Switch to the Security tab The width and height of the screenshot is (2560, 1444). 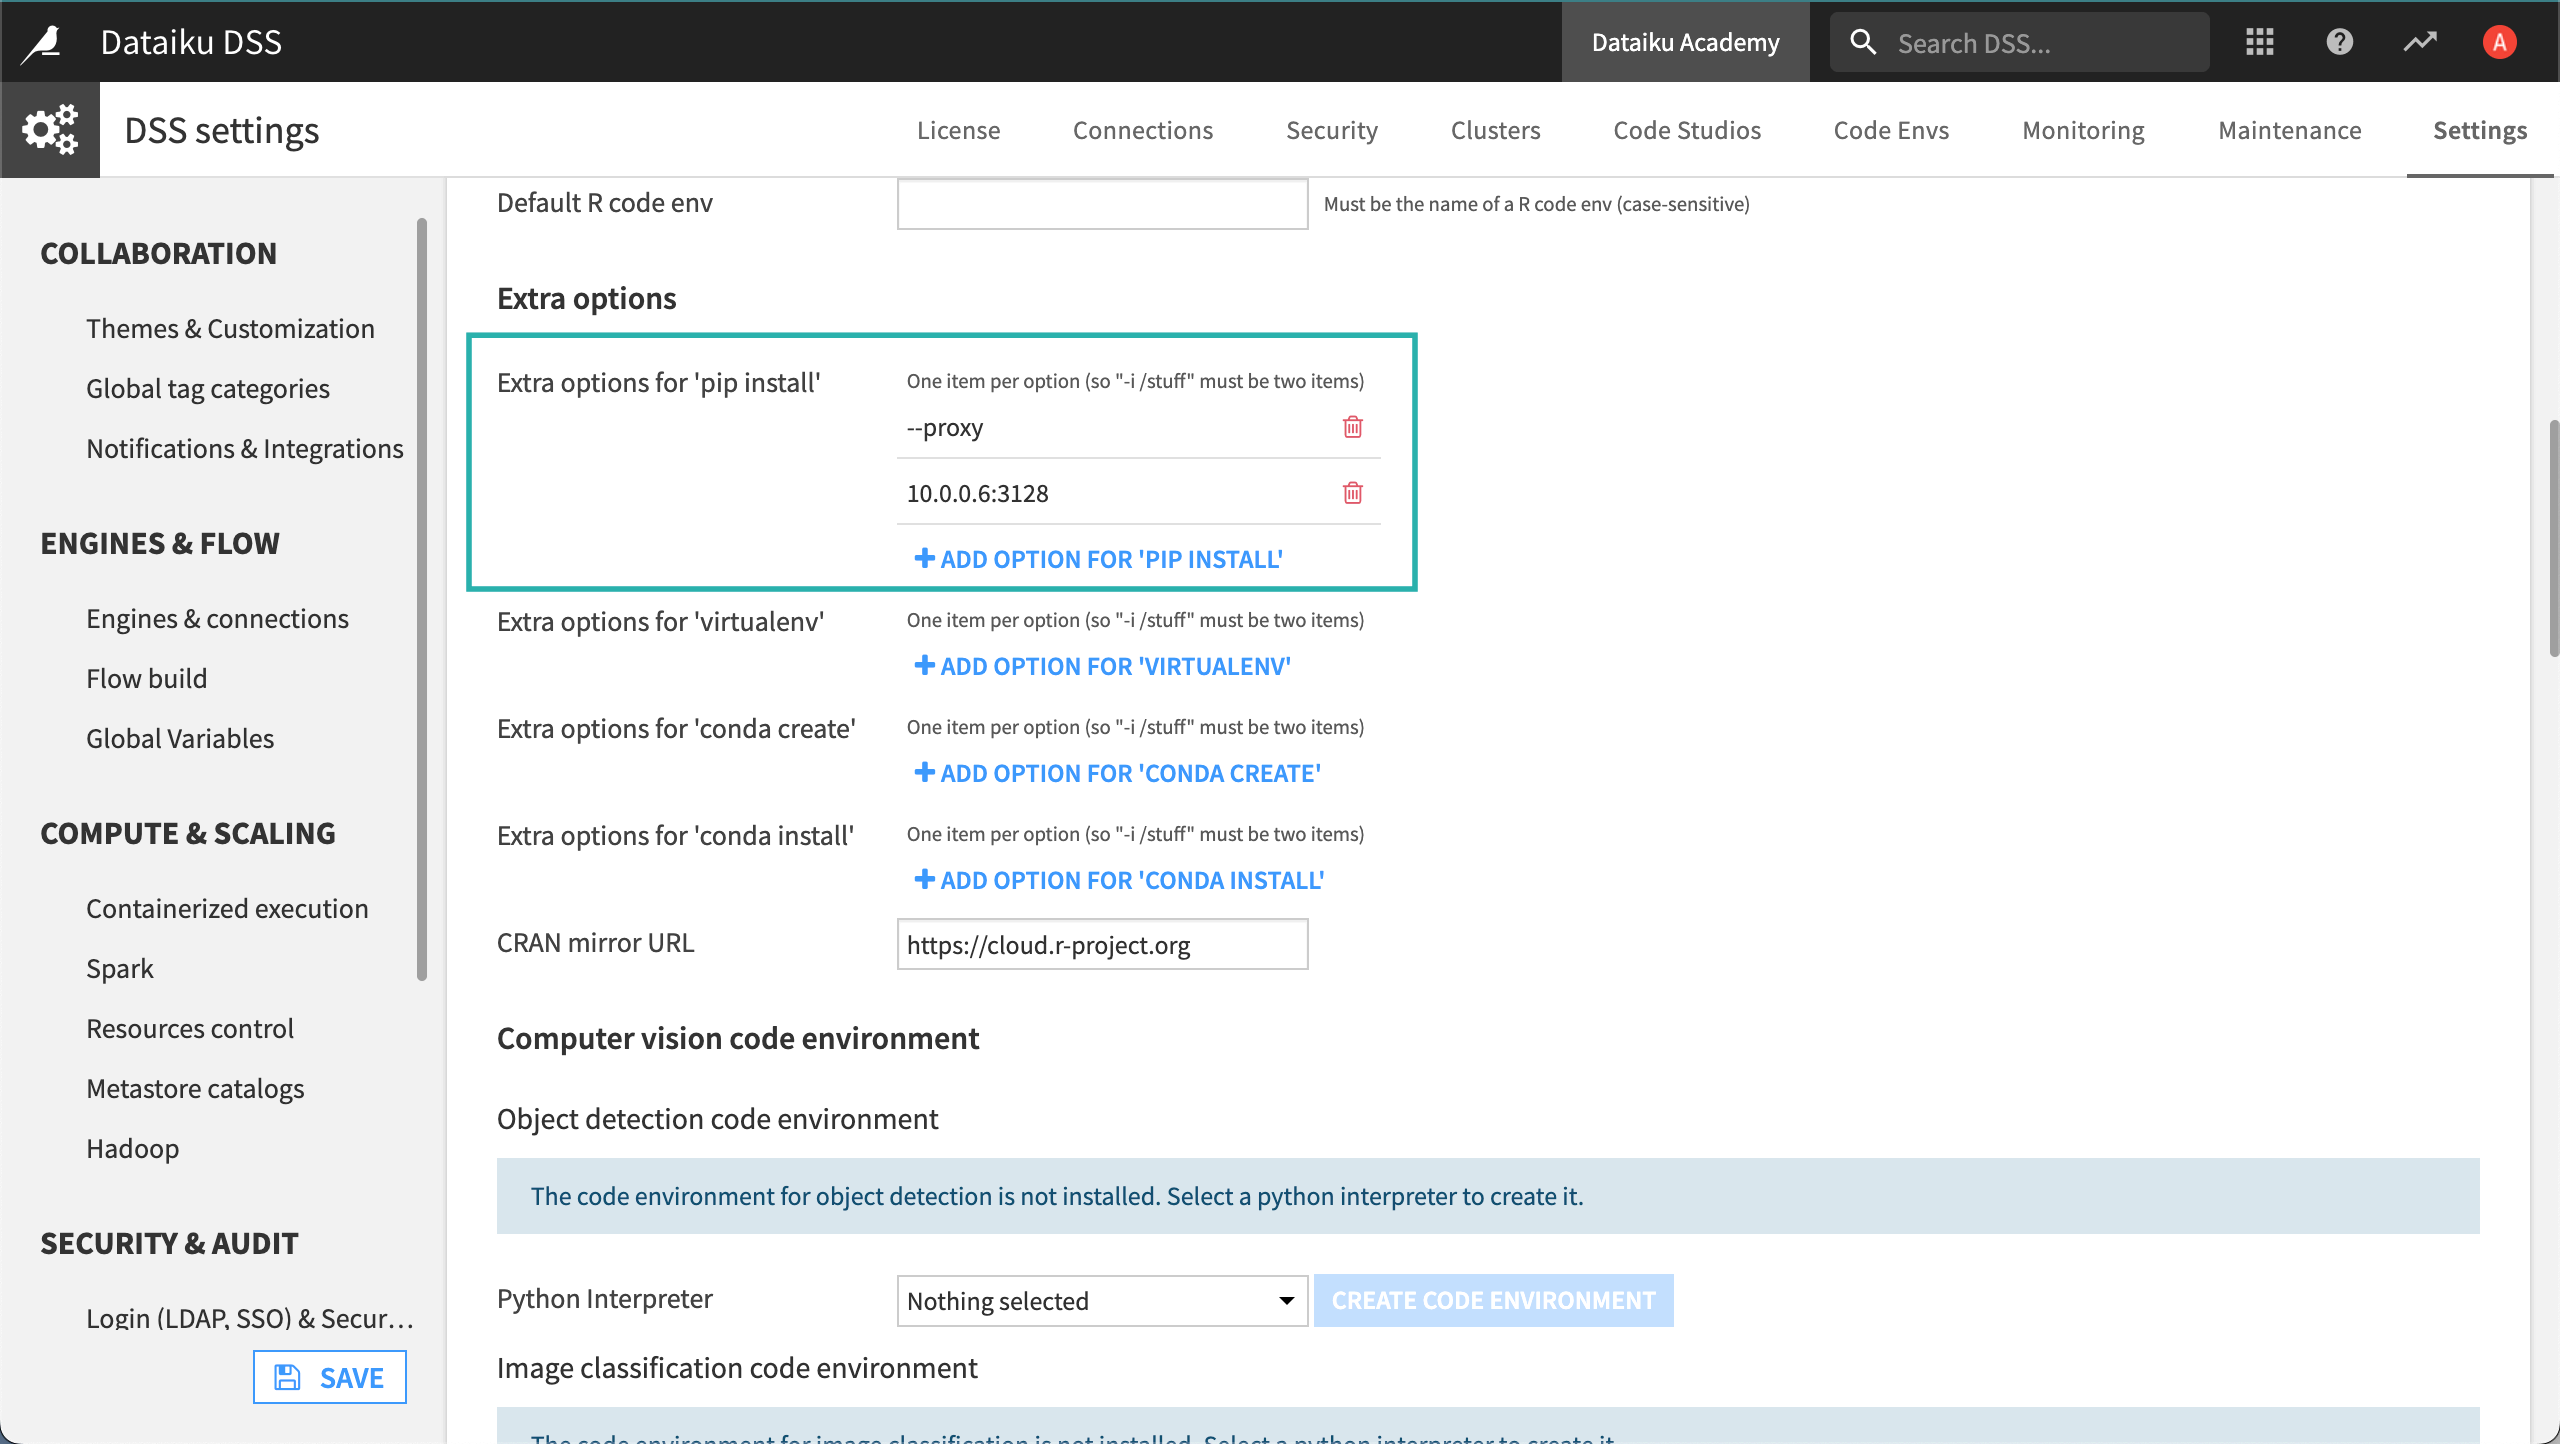[x=1331, y=129]
